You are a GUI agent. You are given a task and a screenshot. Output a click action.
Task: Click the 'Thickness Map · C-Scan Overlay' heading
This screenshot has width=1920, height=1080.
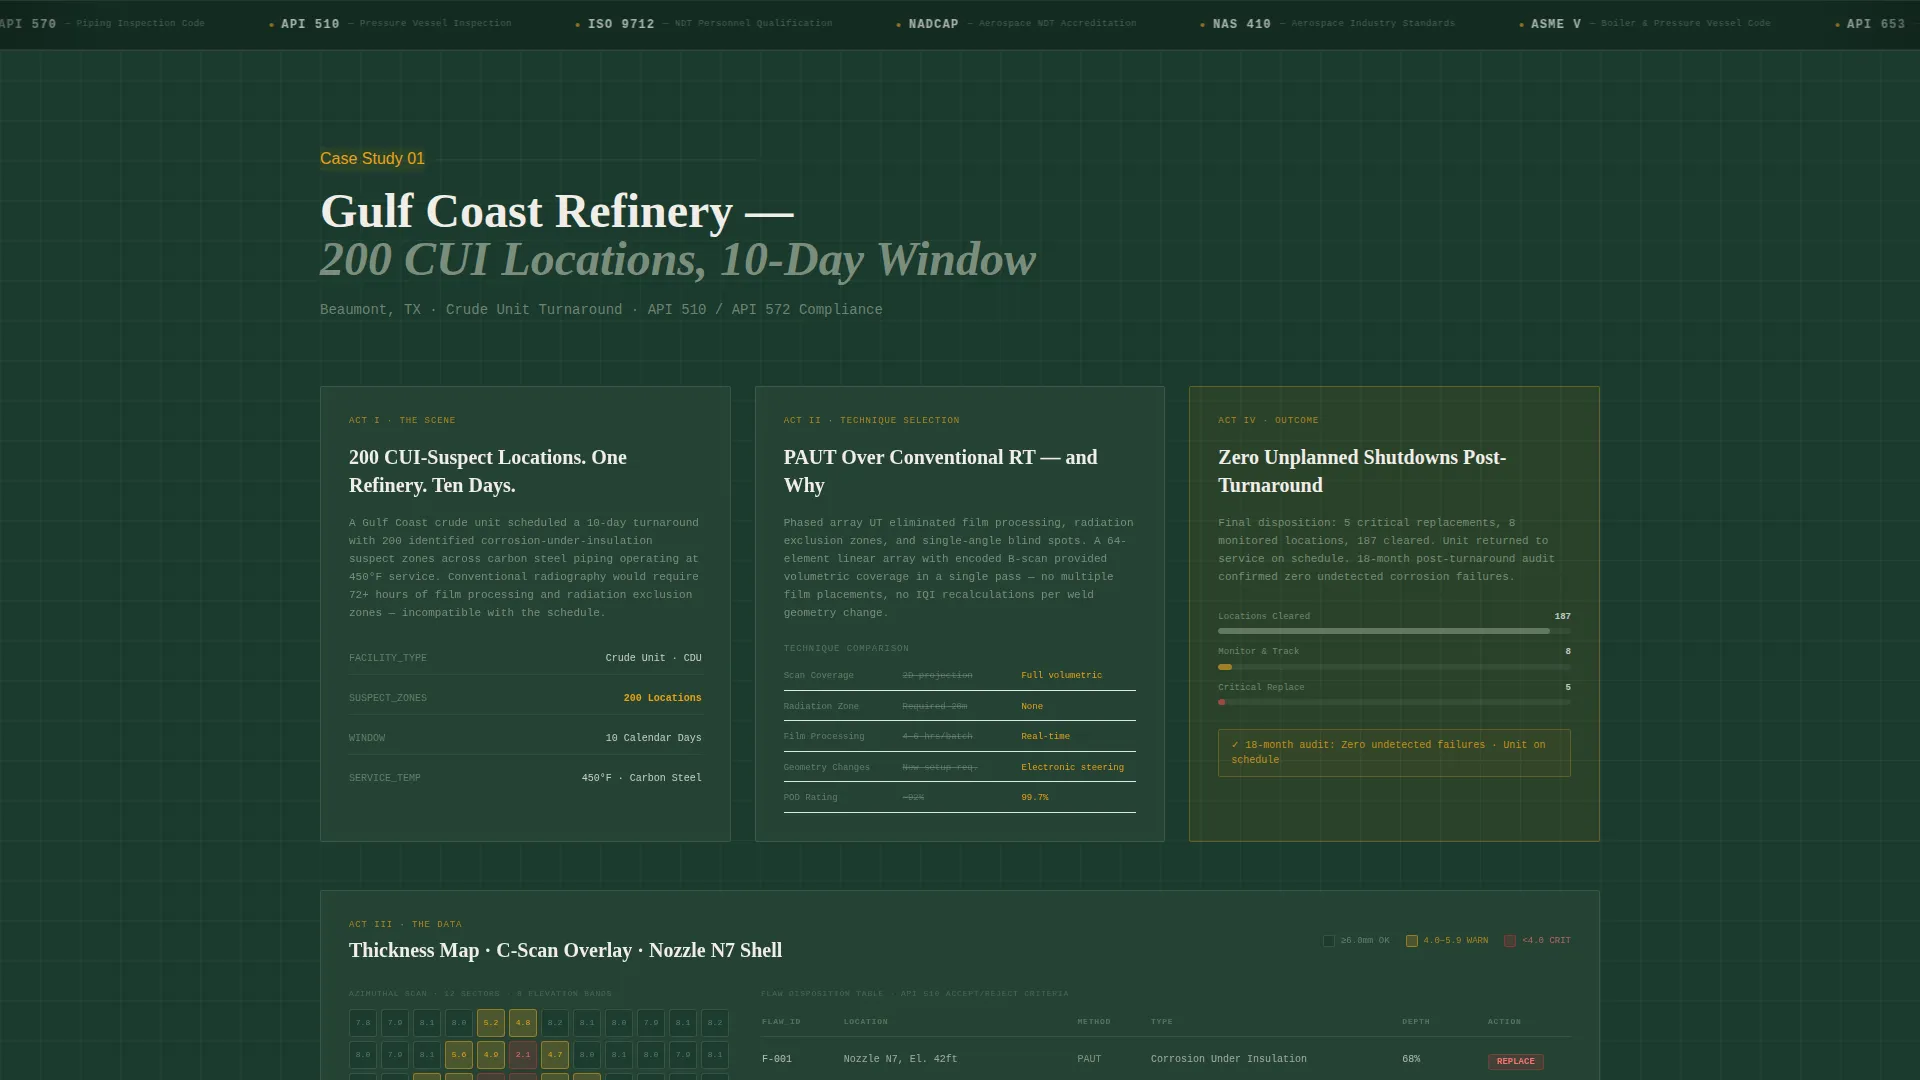click(x=565, y=951)
